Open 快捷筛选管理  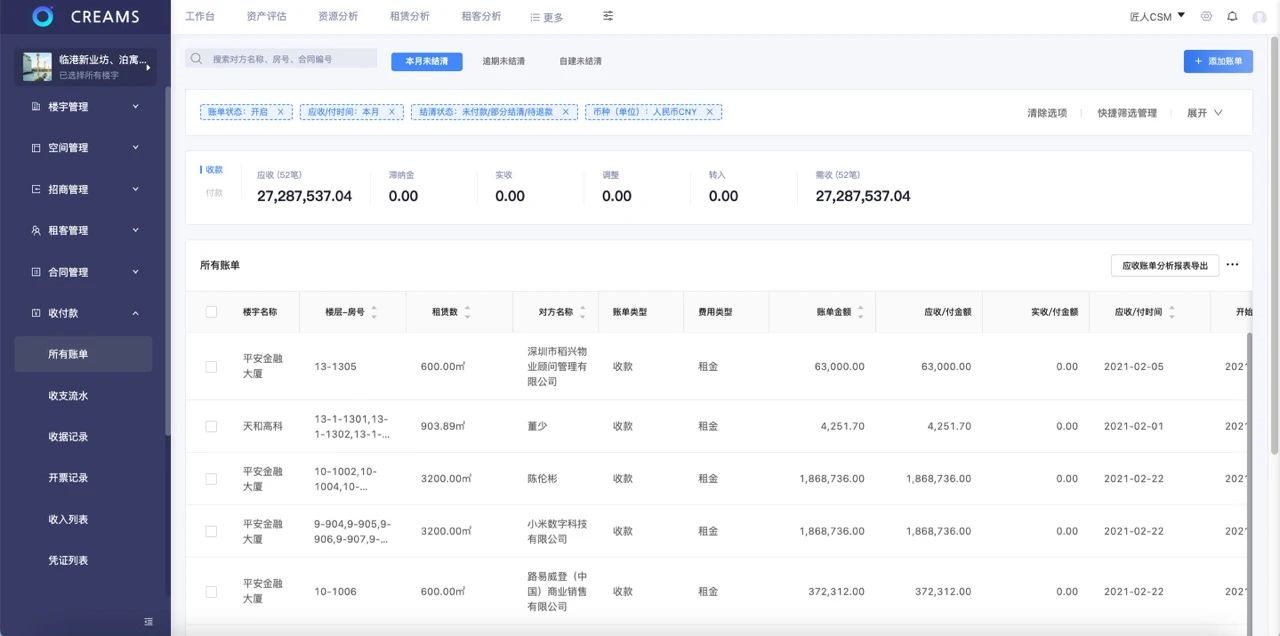click(1127, 113)
